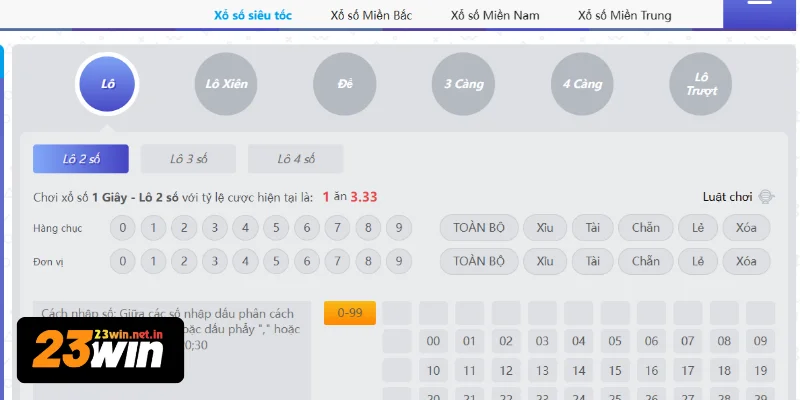
Task: Switch to Xổ số Miền Bắc tab
Action: [x=371, y=15]
